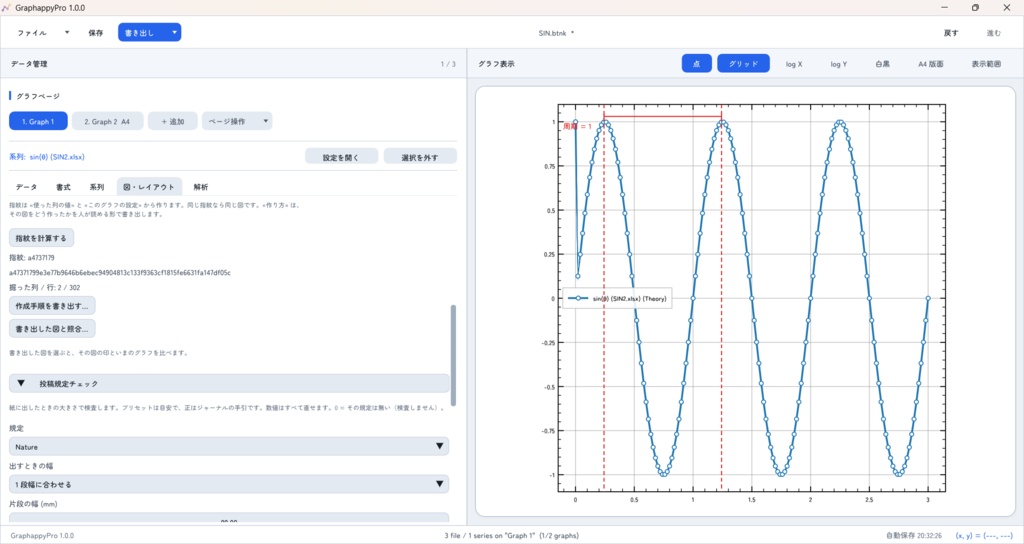Click the 自動保存 20:32:26 status
Screen dimensions: 1024x544
[914, 536]
